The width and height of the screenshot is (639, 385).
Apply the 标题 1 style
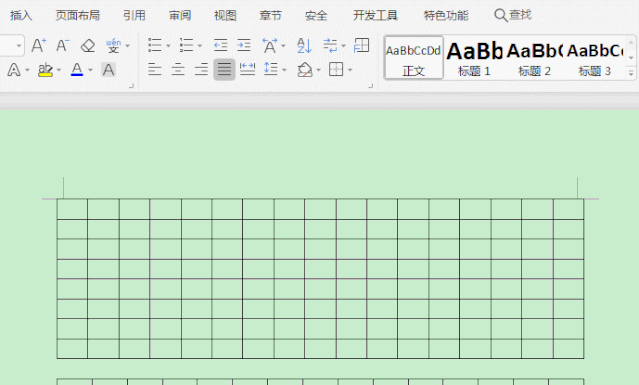[x=474, y=57]
